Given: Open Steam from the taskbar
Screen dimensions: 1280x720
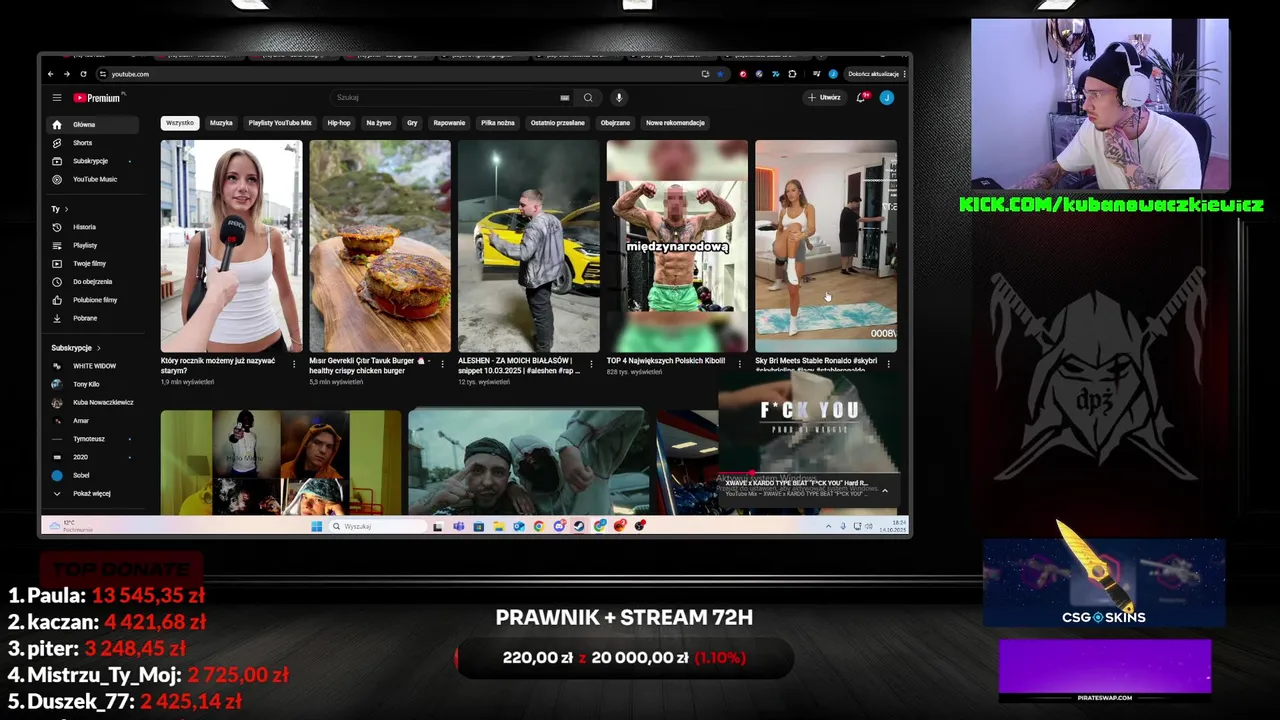Looking at the screenshot, I should [x=579, y=526].
